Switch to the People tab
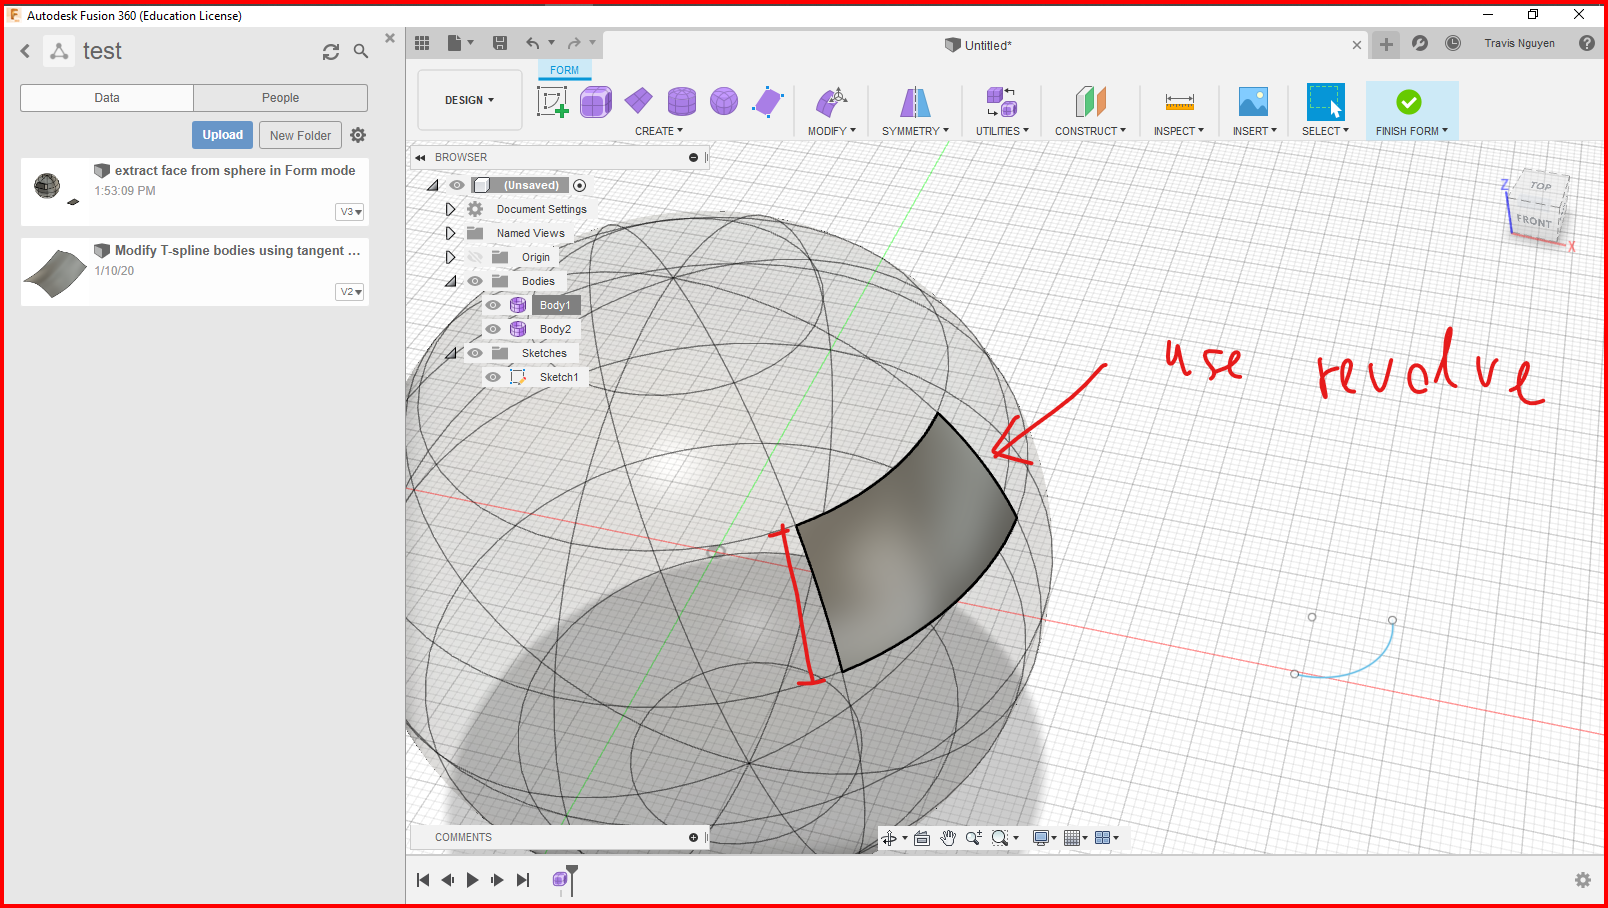Viewport: 1608px width, 908px height. point(280,97)
